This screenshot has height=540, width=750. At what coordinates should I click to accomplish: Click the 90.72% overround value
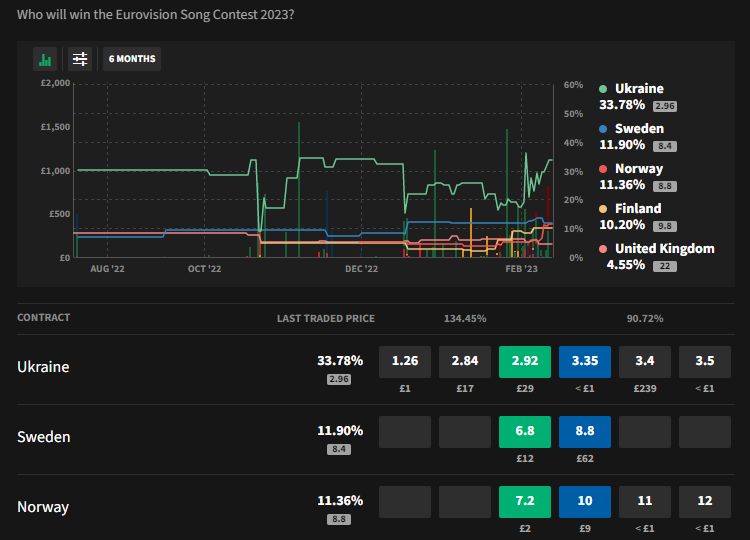click(x=645, y=319)
